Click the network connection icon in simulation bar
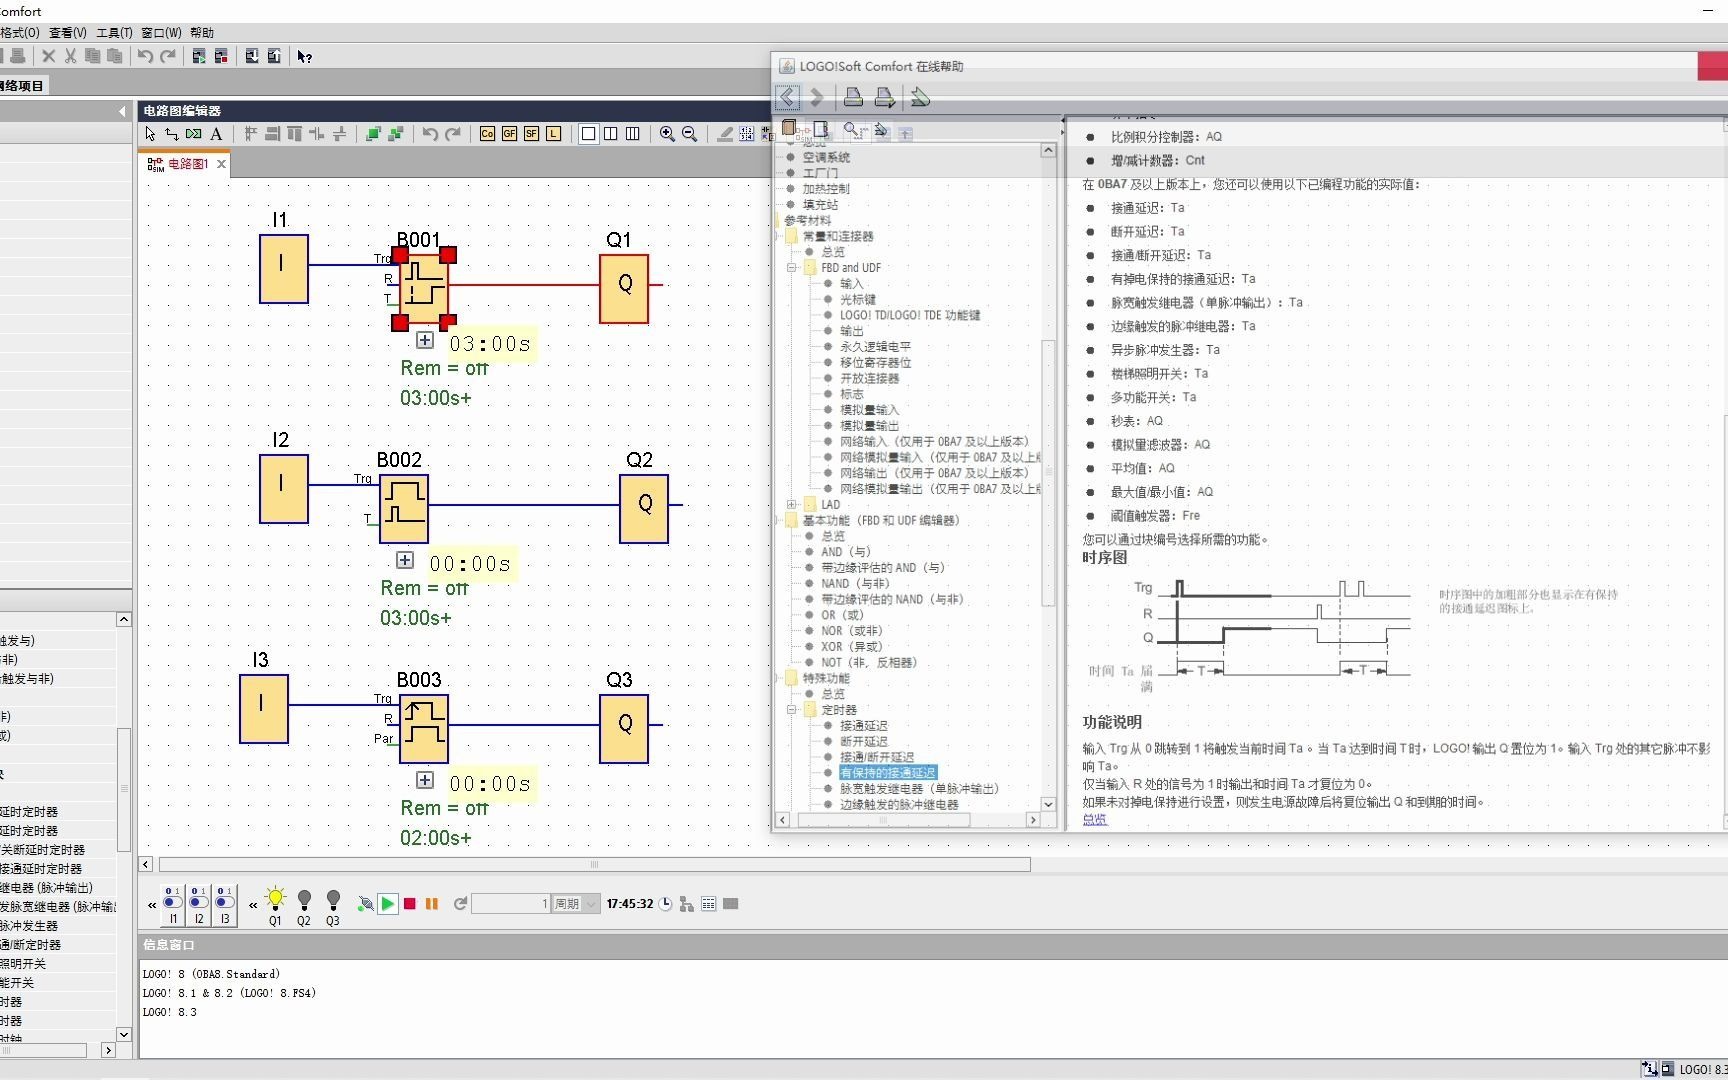Screen dimensions: 1728x1080 click(687, 904)
